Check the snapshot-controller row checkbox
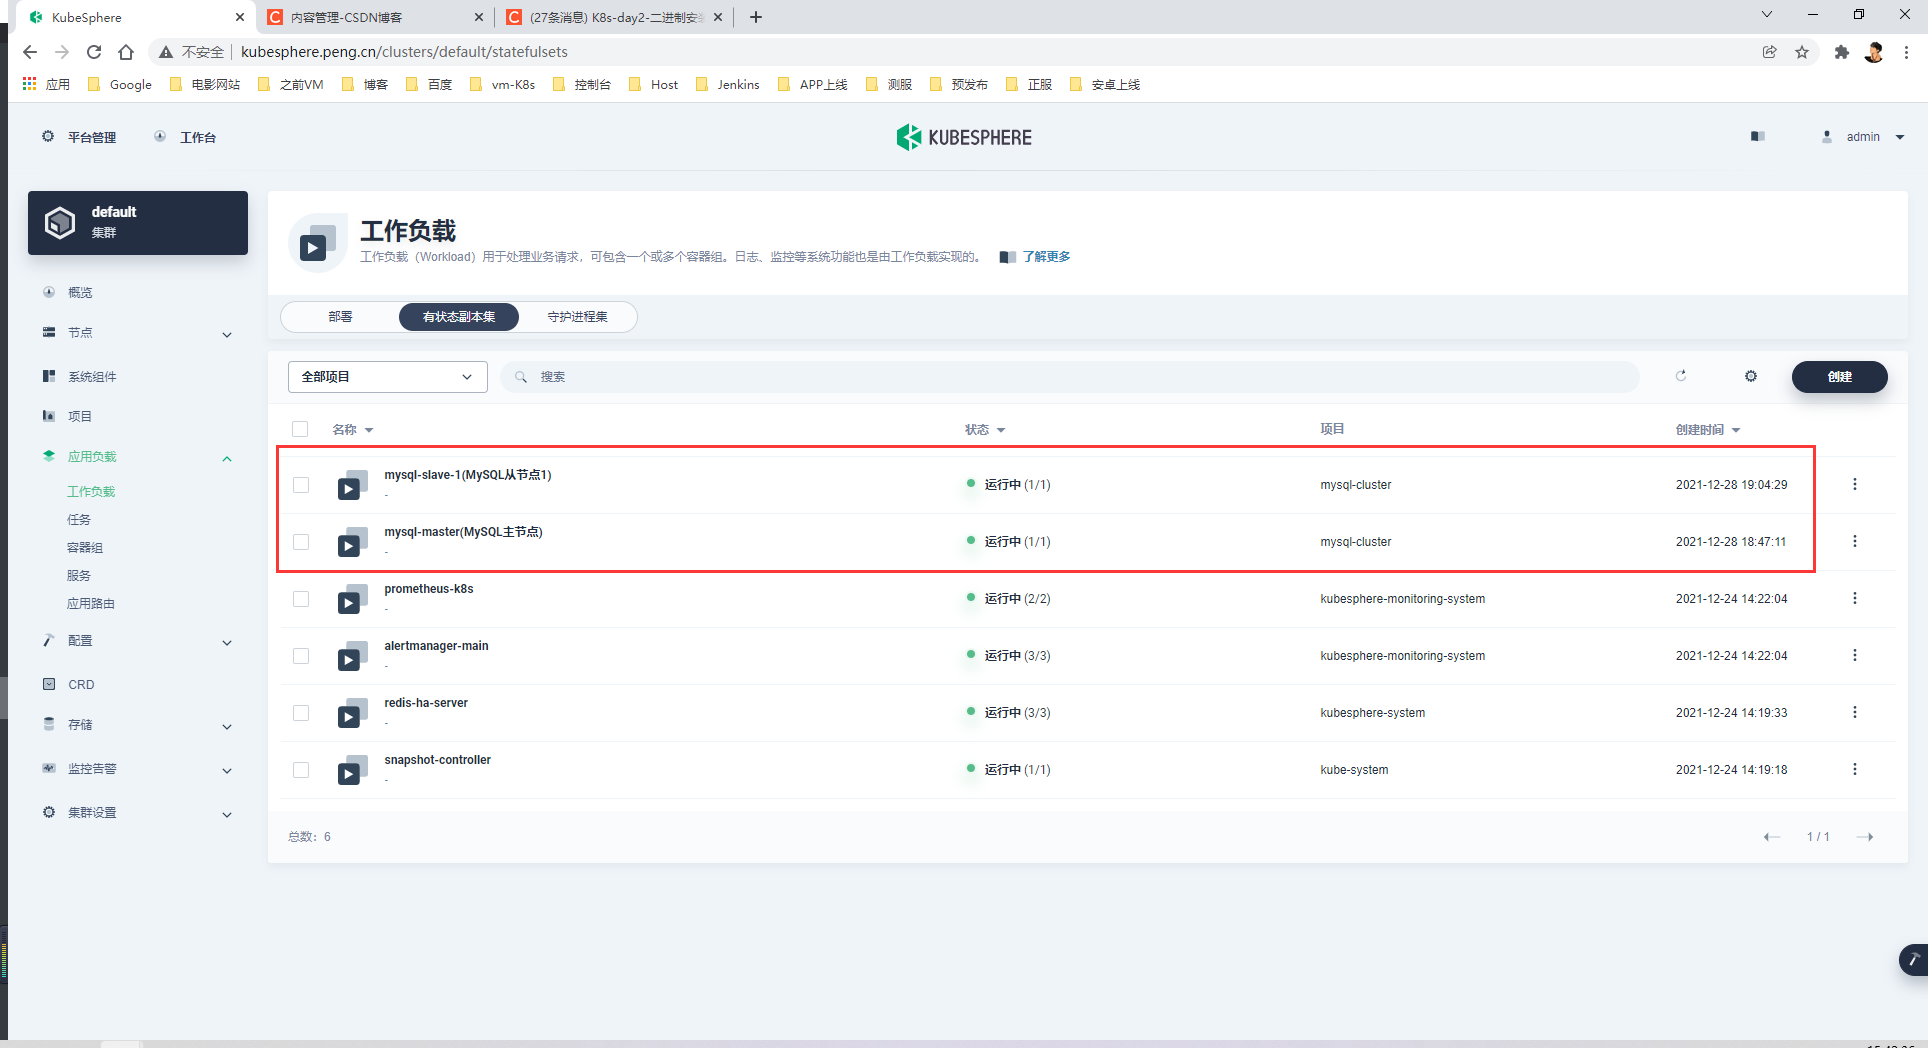This screenshot has height=1048, width=1928. click(301, 770)
